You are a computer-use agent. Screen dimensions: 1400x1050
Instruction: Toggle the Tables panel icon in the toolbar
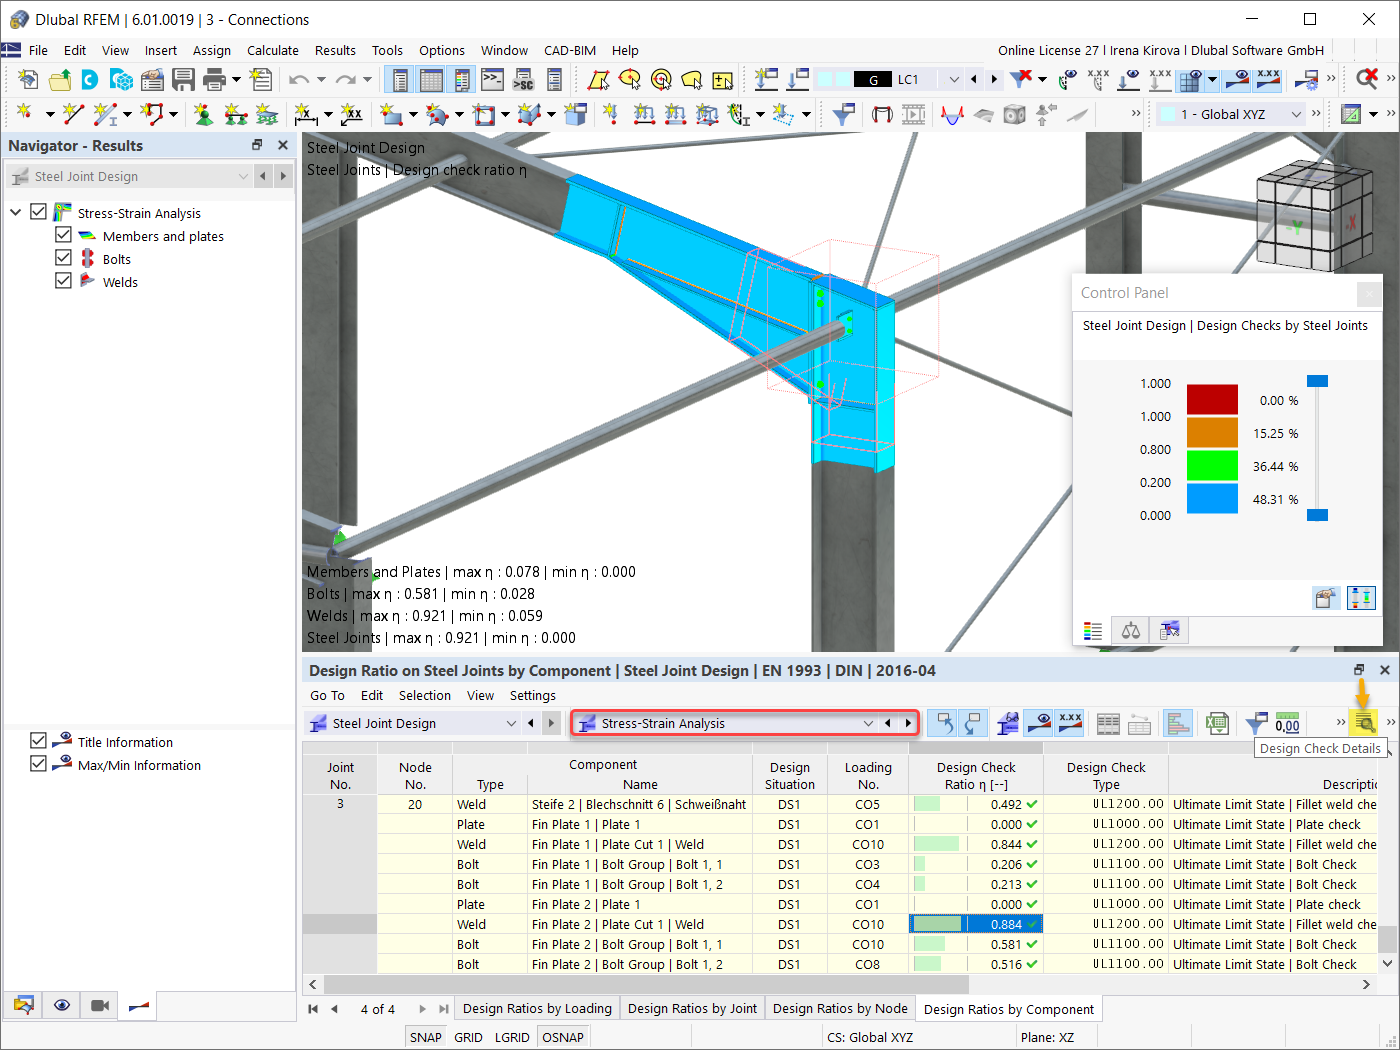pos(431,79)
